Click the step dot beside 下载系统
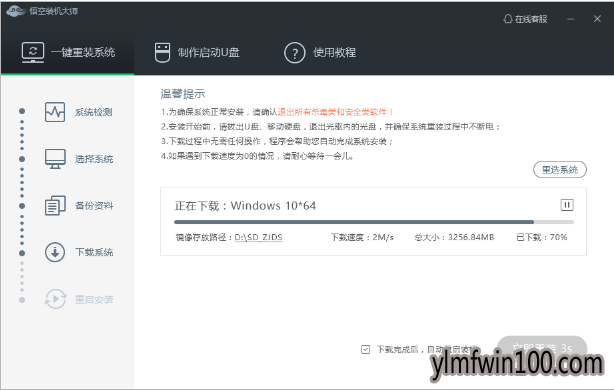614x390 pixels. 22,253
